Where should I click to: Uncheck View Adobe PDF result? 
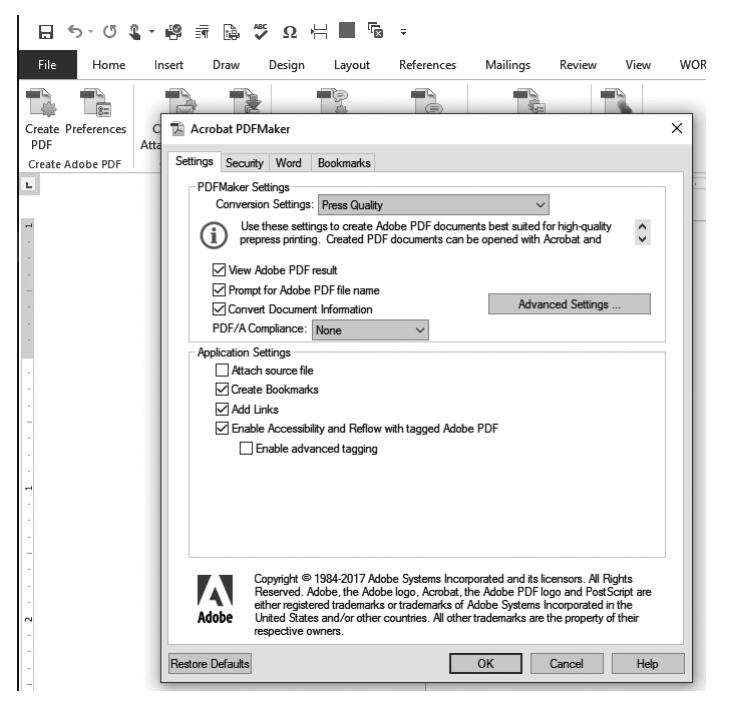[x=220, y=270]
